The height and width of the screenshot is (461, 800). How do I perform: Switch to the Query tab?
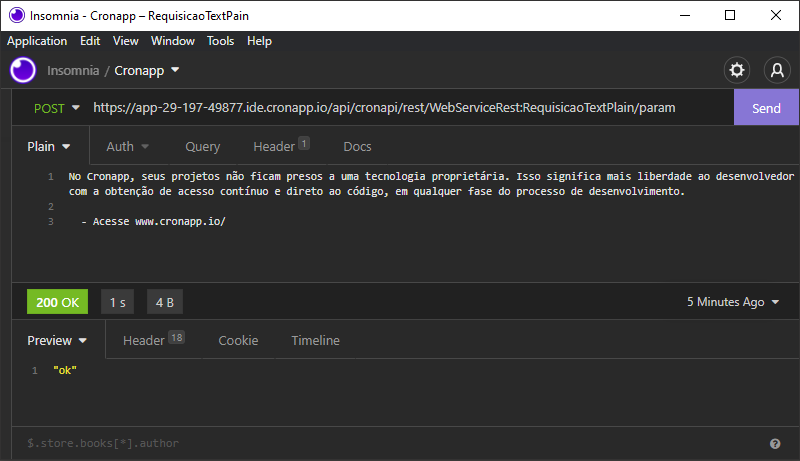point(203,146)
